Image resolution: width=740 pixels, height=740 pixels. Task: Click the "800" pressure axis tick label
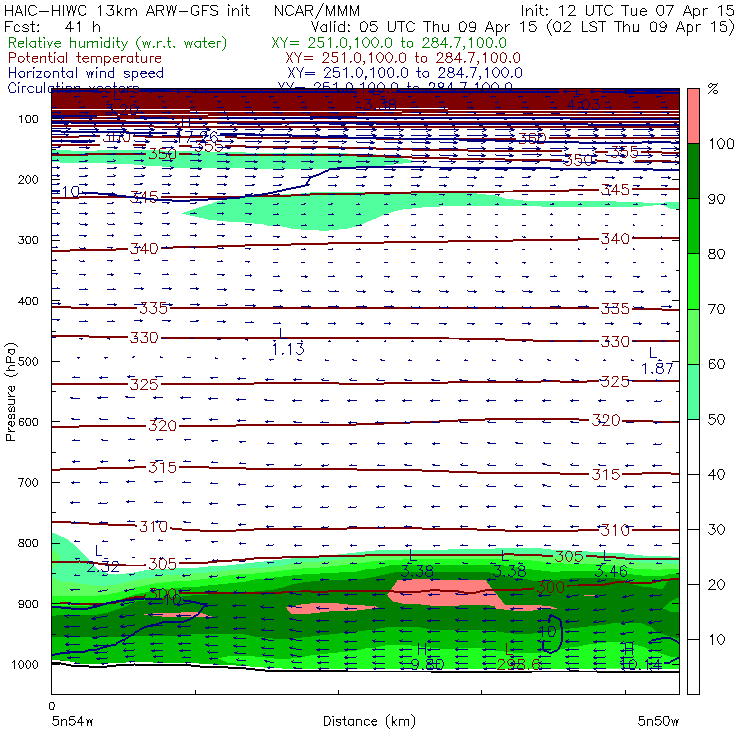pyautogui.click(x=28, y=543)
